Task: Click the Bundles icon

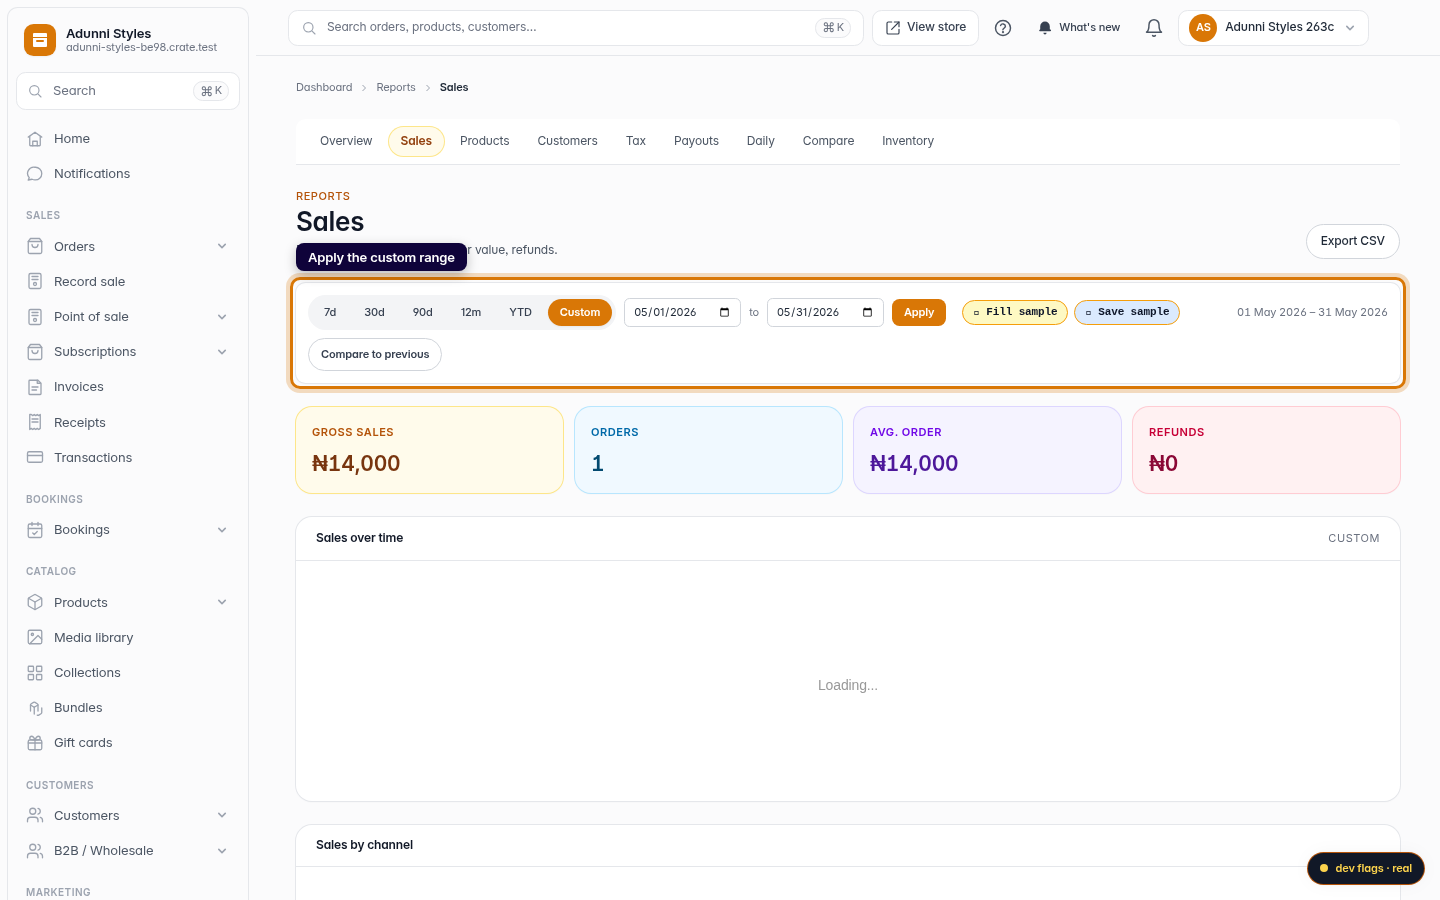Action: [x=35, y=708]
